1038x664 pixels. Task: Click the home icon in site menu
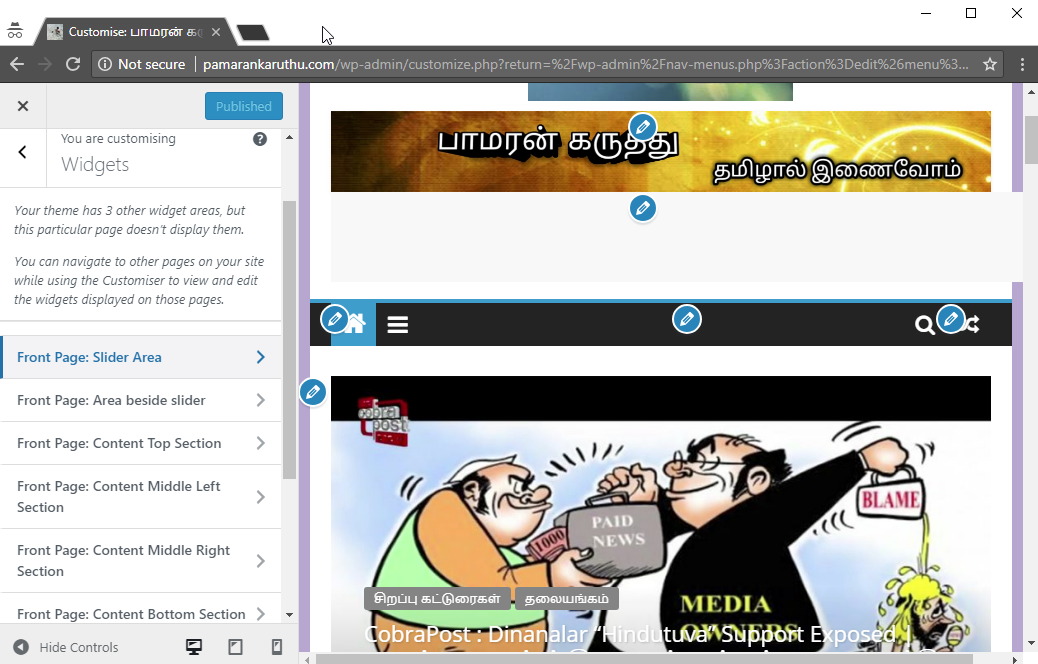click(x=355, y=324)
